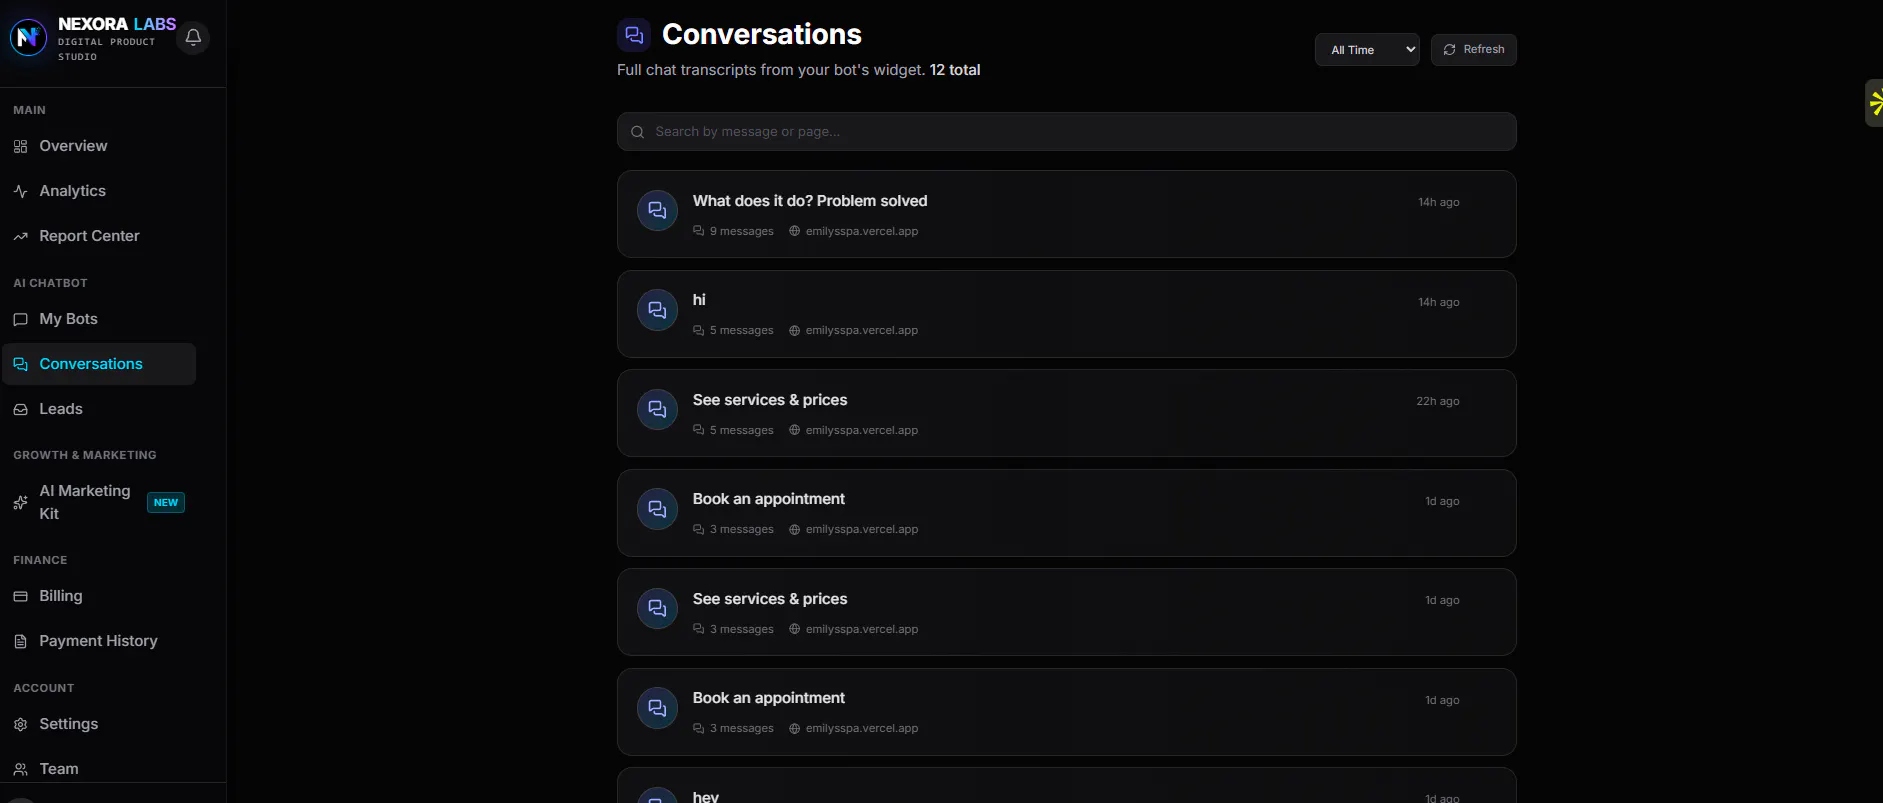Open 22h ago 'See services & prices' title

click(x=770, y=400)
